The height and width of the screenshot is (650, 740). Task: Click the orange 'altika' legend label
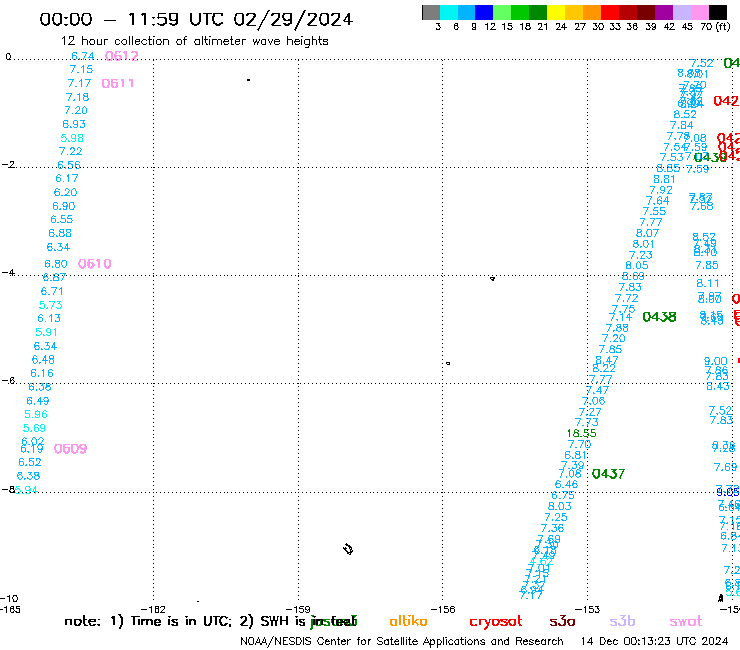tap(408, 621)
